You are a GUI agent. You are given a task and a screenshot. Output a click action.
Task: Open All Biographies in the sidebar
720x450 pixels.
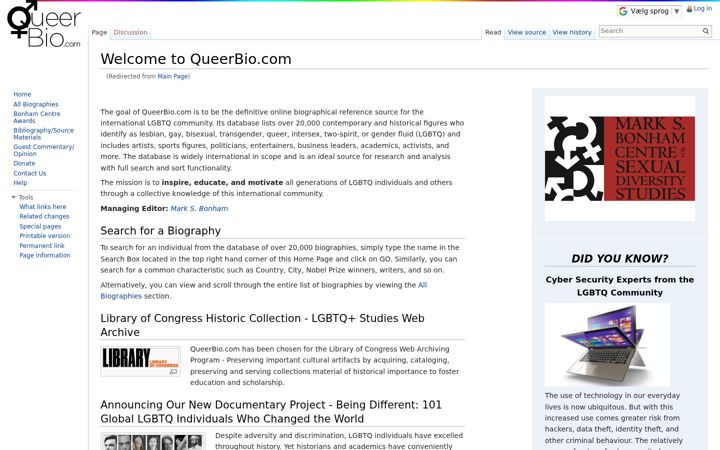coord(36,104)
